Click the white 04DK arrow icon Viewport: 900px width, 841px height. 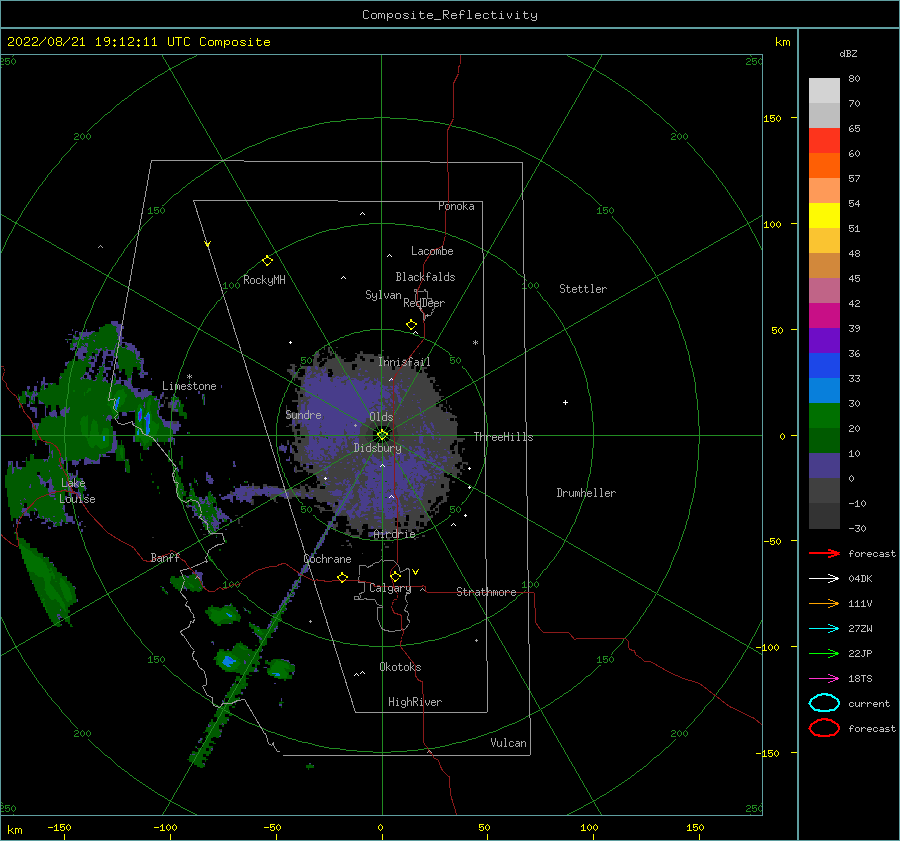824,578
